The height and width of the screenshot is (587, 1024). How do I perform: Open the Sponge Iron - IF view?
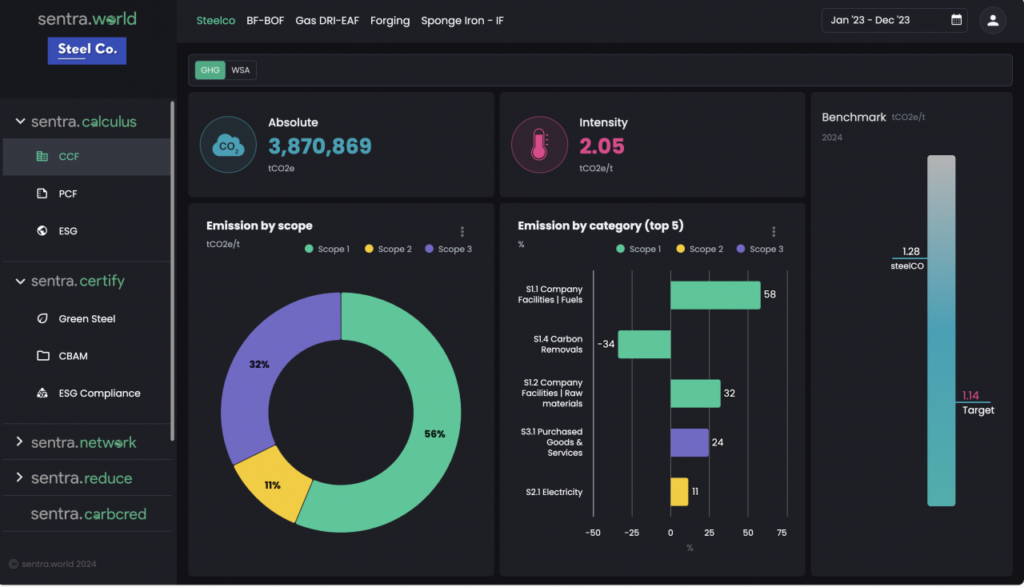462,20
